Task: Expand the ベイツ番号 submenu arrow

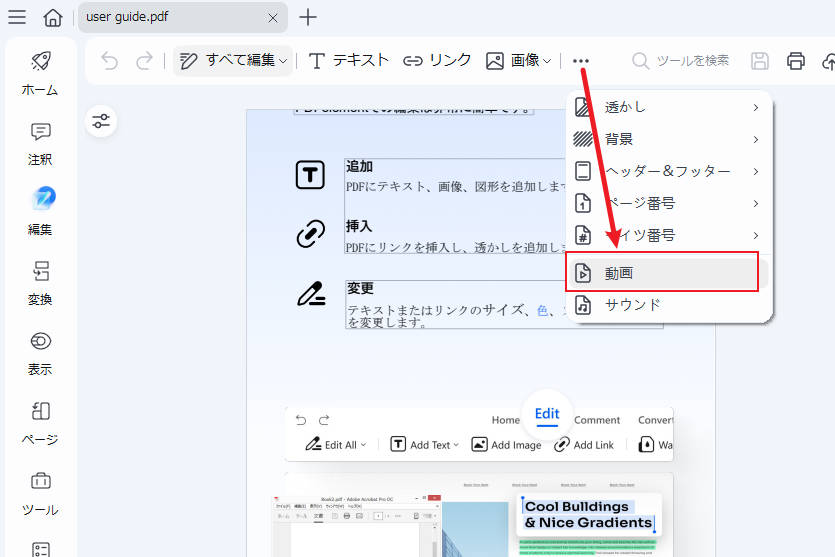Action: point(756,235)
